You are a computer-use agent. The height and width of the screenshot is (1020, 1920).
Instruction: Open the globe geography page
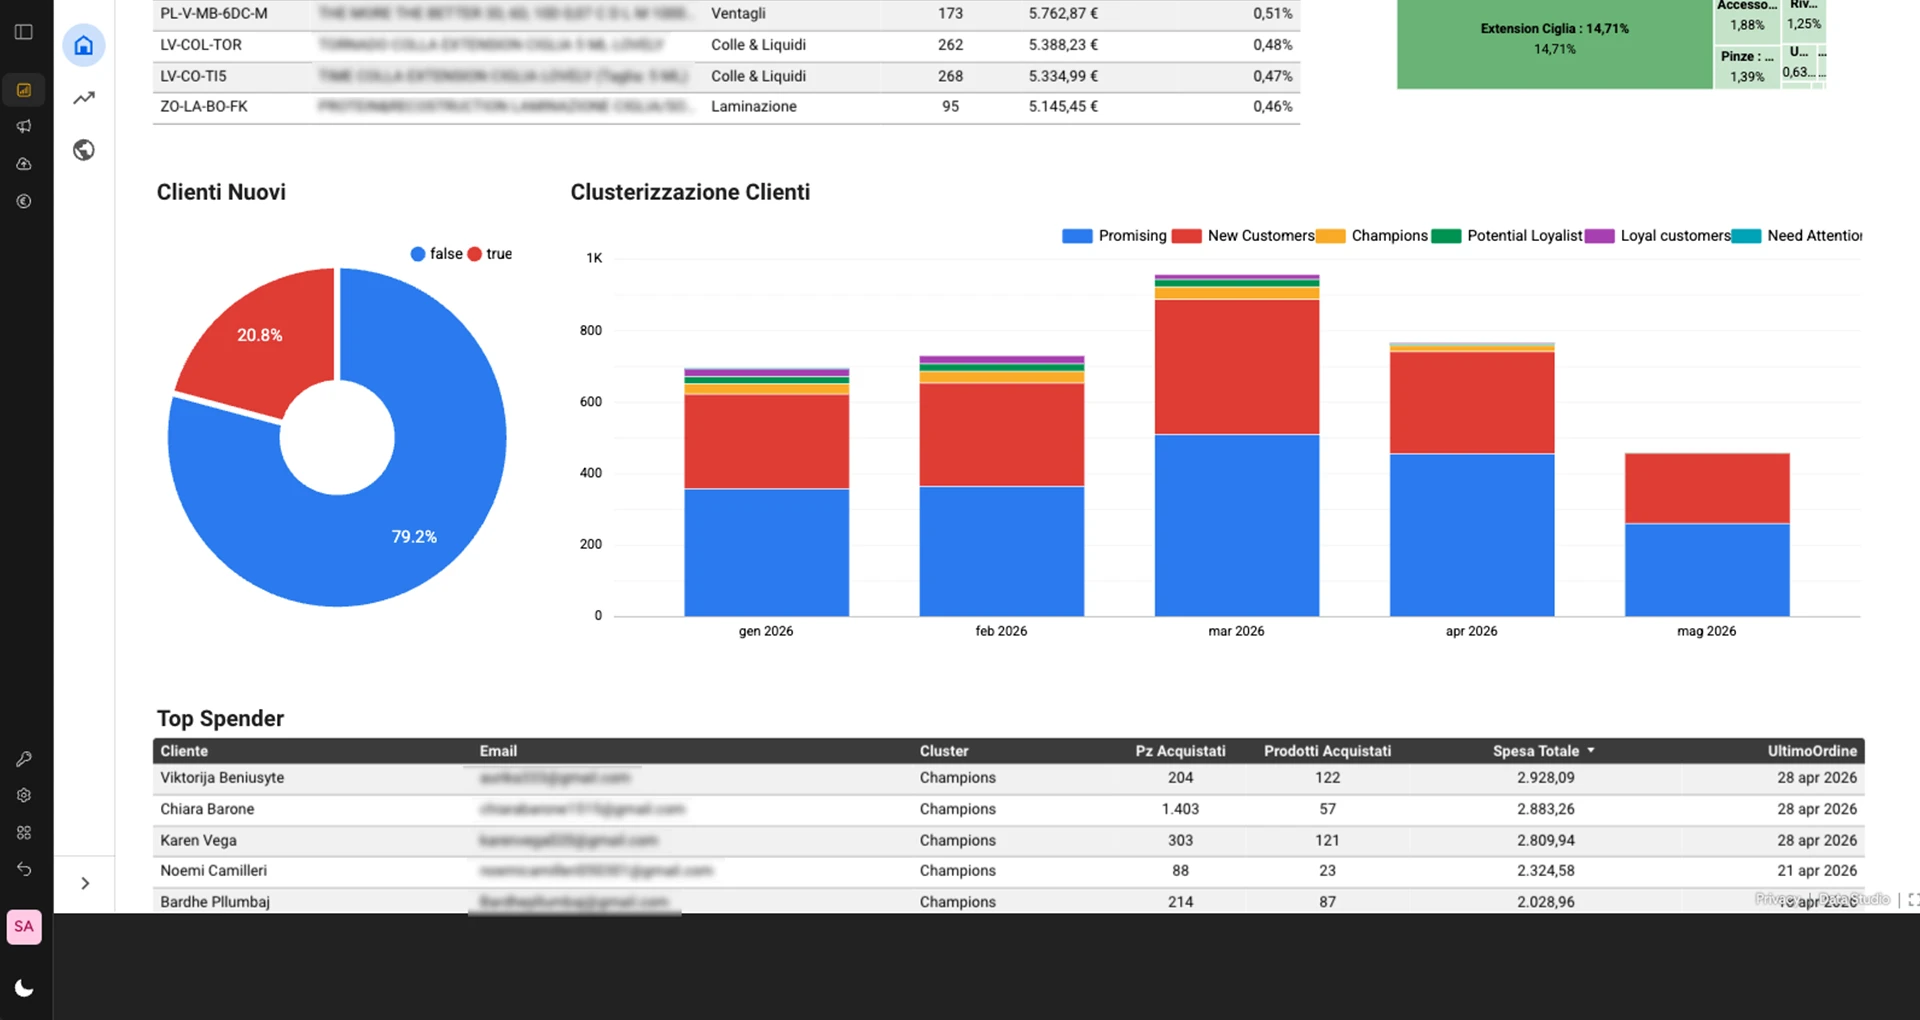pyautogui.click(x=84, y=150)
